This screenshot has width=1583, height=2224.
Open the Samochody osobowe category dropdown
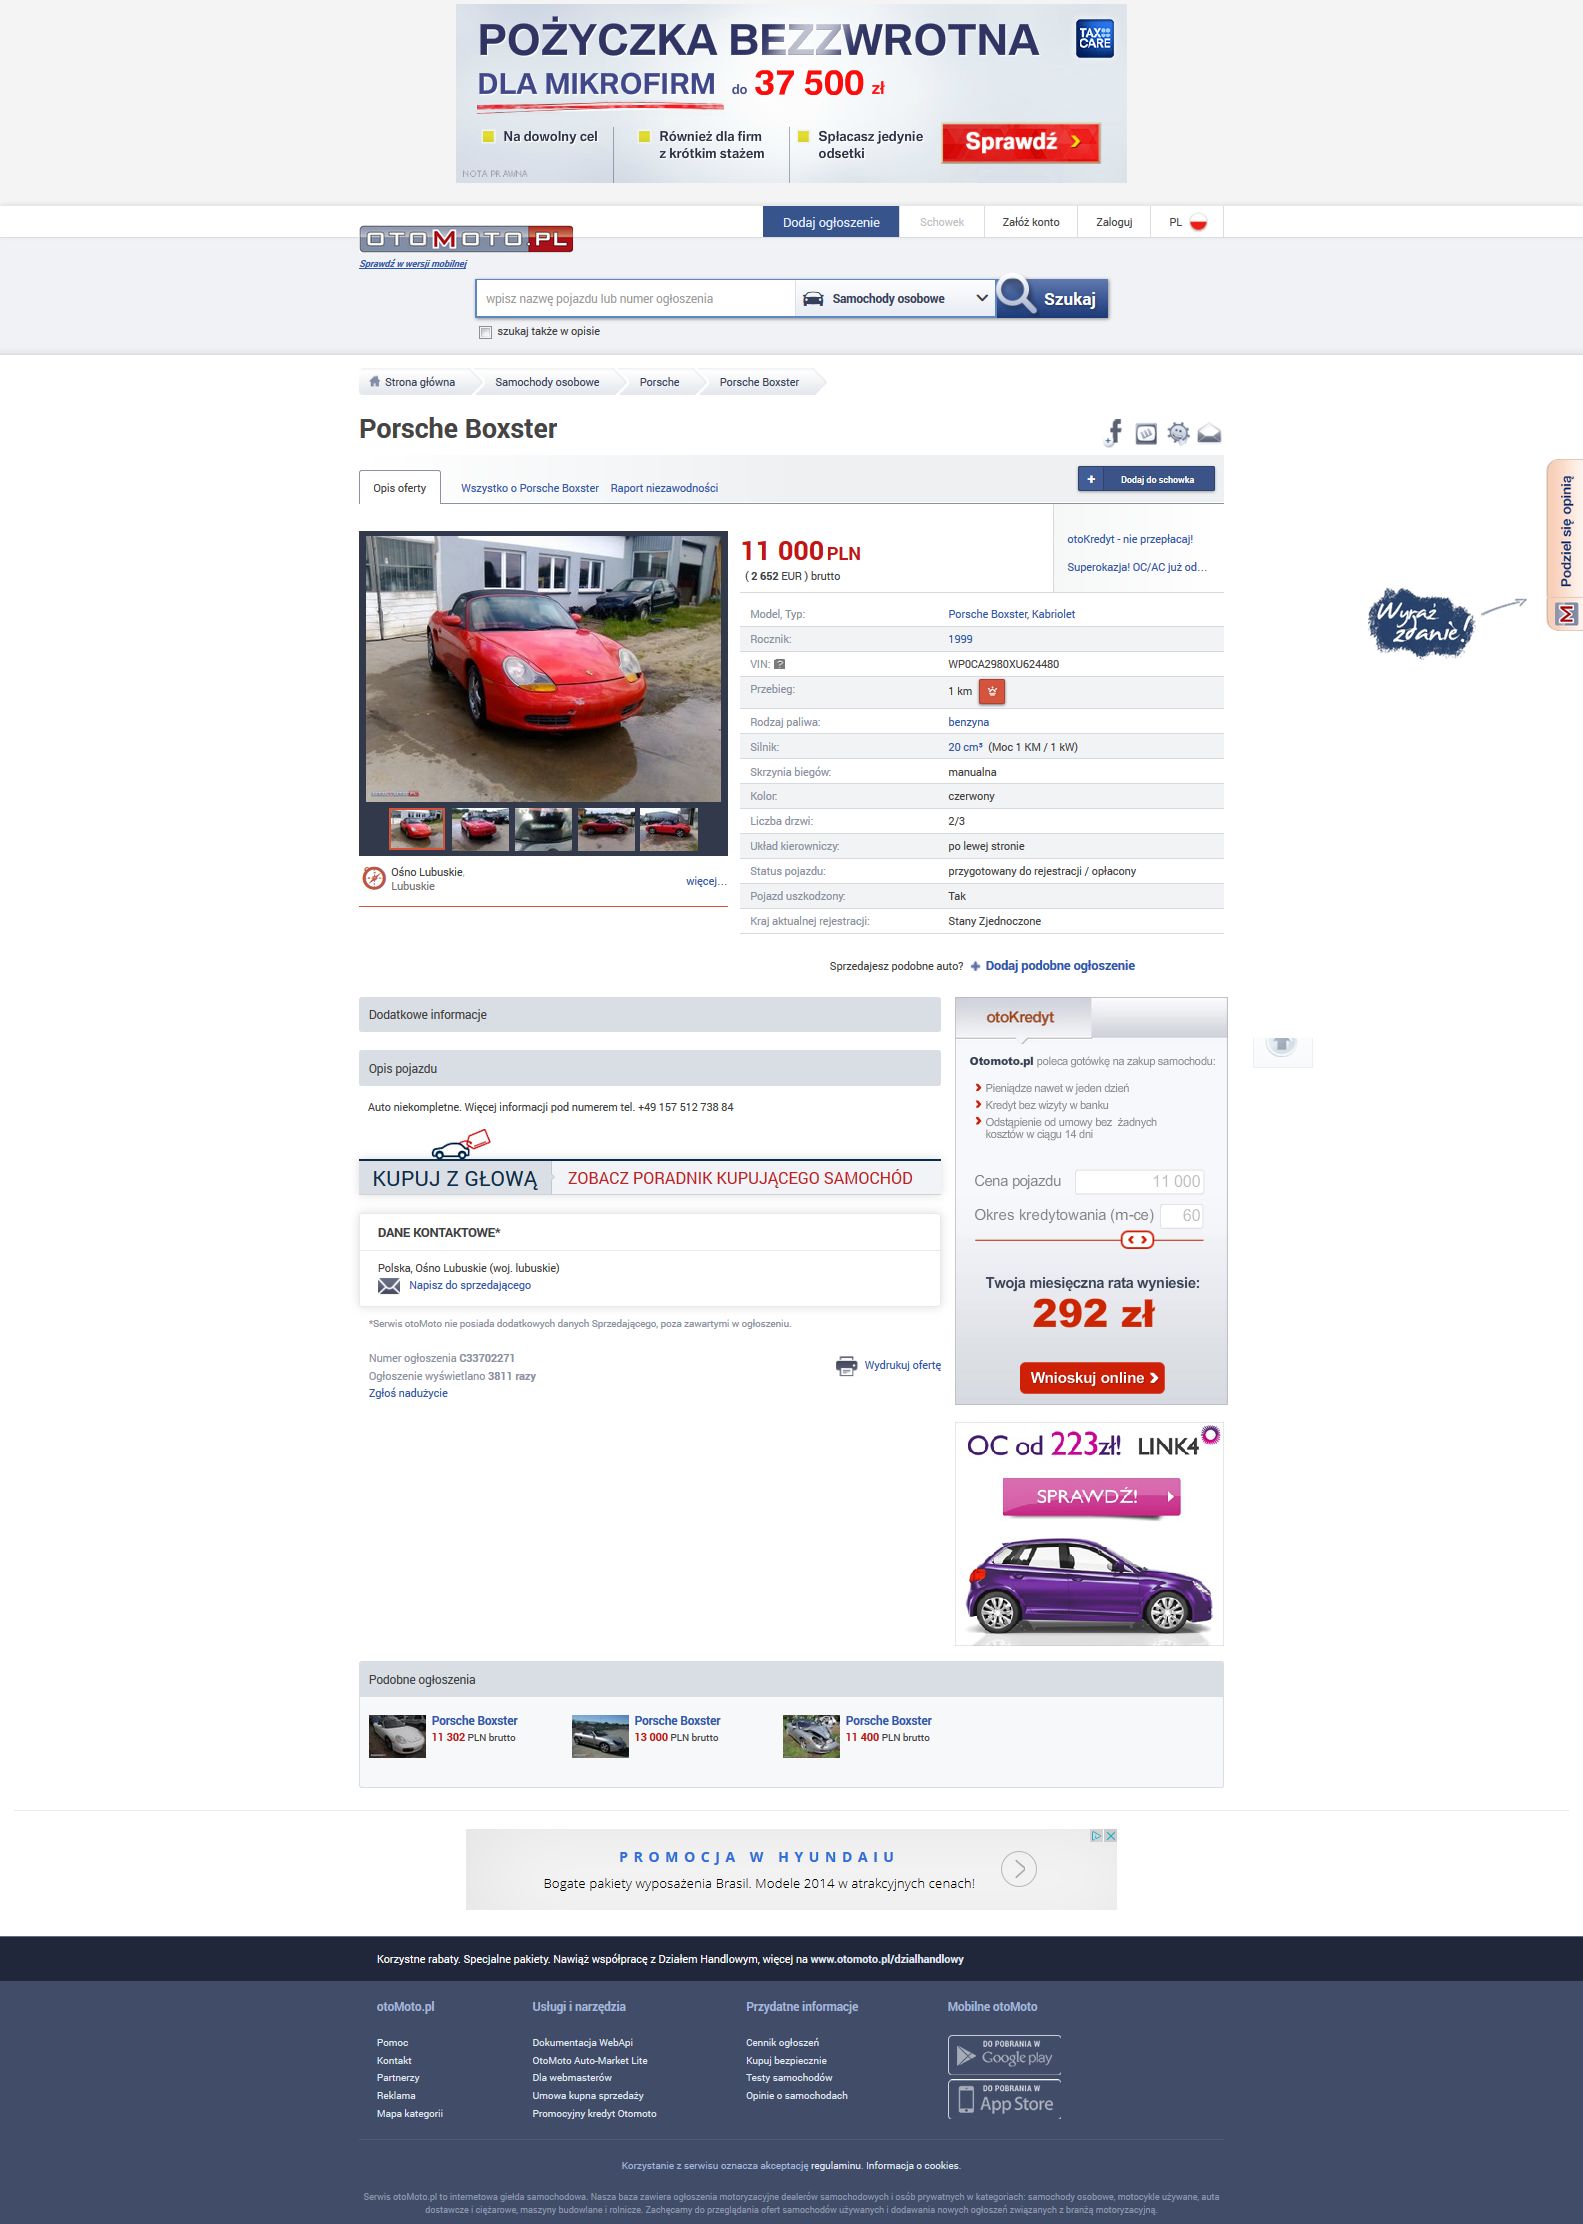[895, 298]
